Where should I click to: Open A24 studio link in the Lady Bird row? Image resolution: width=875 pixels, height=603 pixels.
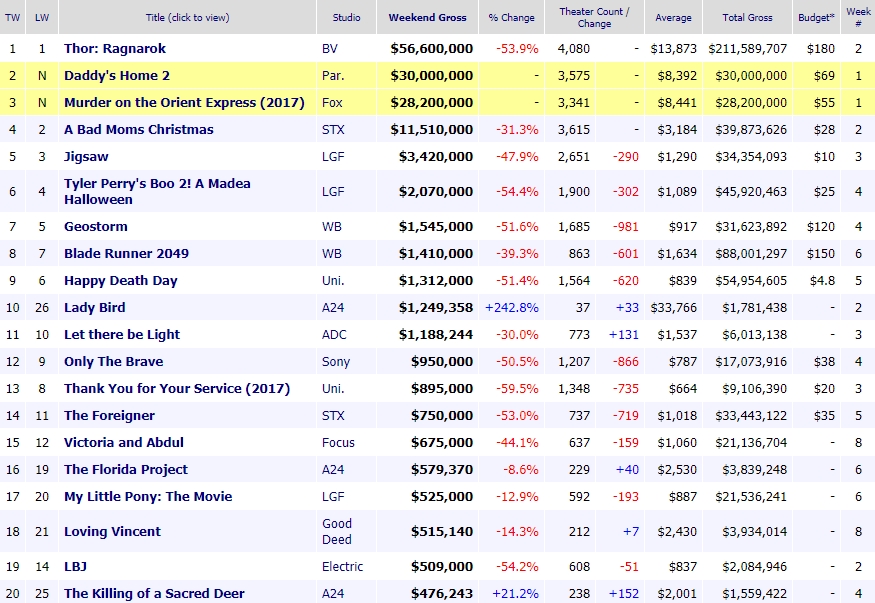(x=333, y=307)
